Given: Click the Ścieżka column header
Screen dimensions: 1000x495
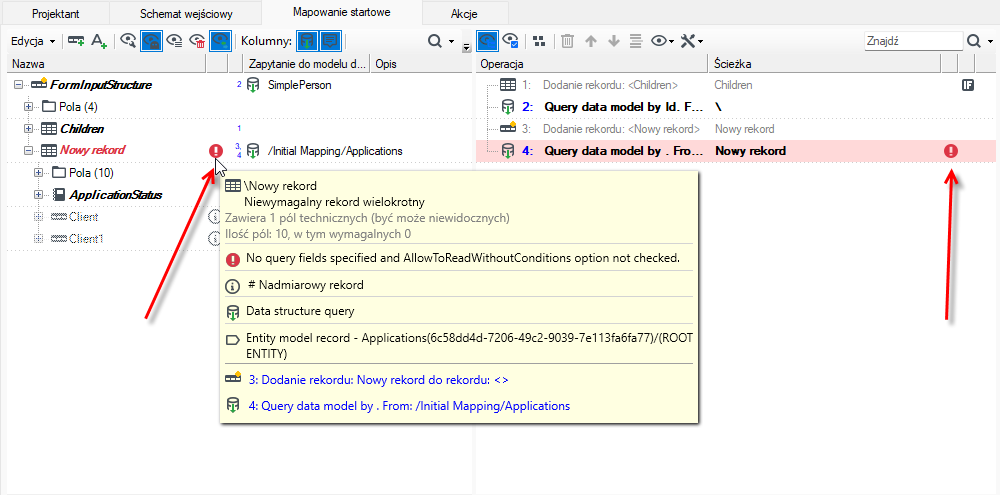Looking at the screenshot, I should [824, 64].
